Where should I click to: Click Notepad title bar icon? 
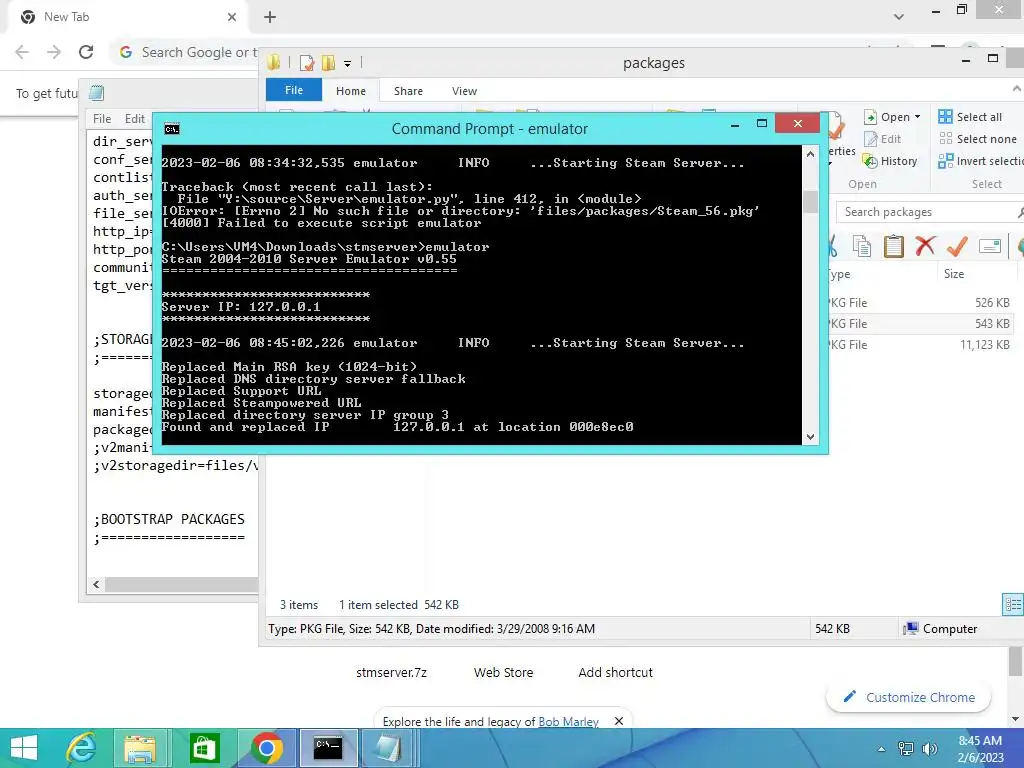(97, 93)
